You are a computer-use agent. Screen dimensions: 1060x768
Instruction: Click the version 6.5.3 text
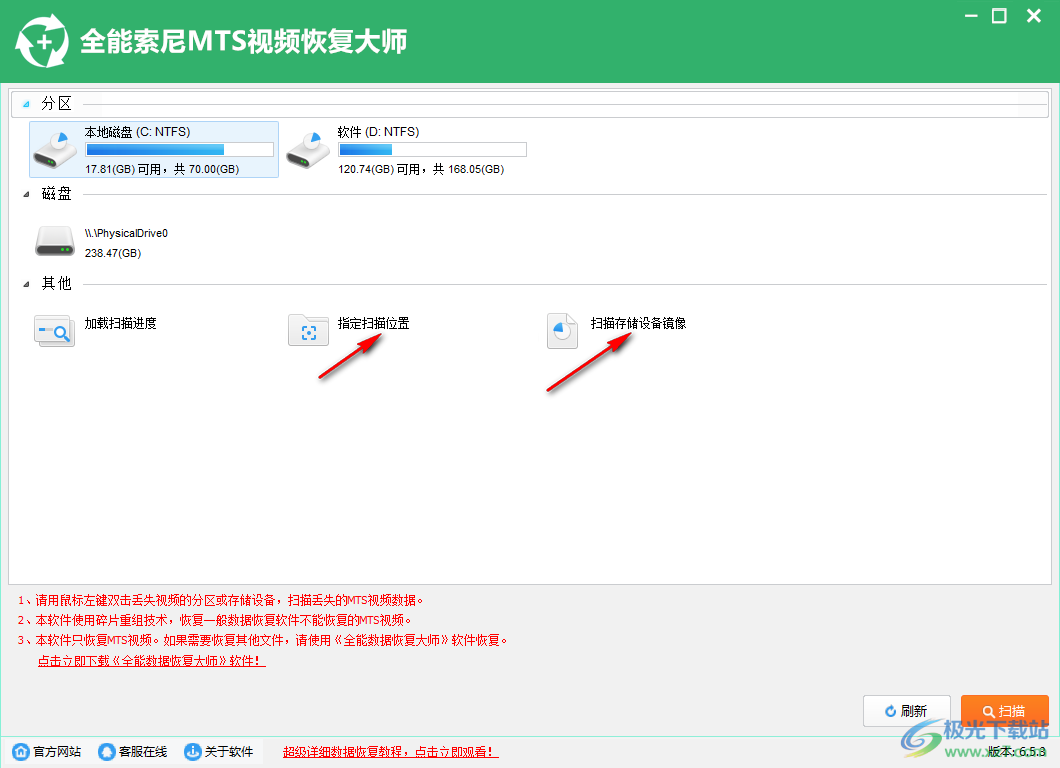coord(1017,751)
